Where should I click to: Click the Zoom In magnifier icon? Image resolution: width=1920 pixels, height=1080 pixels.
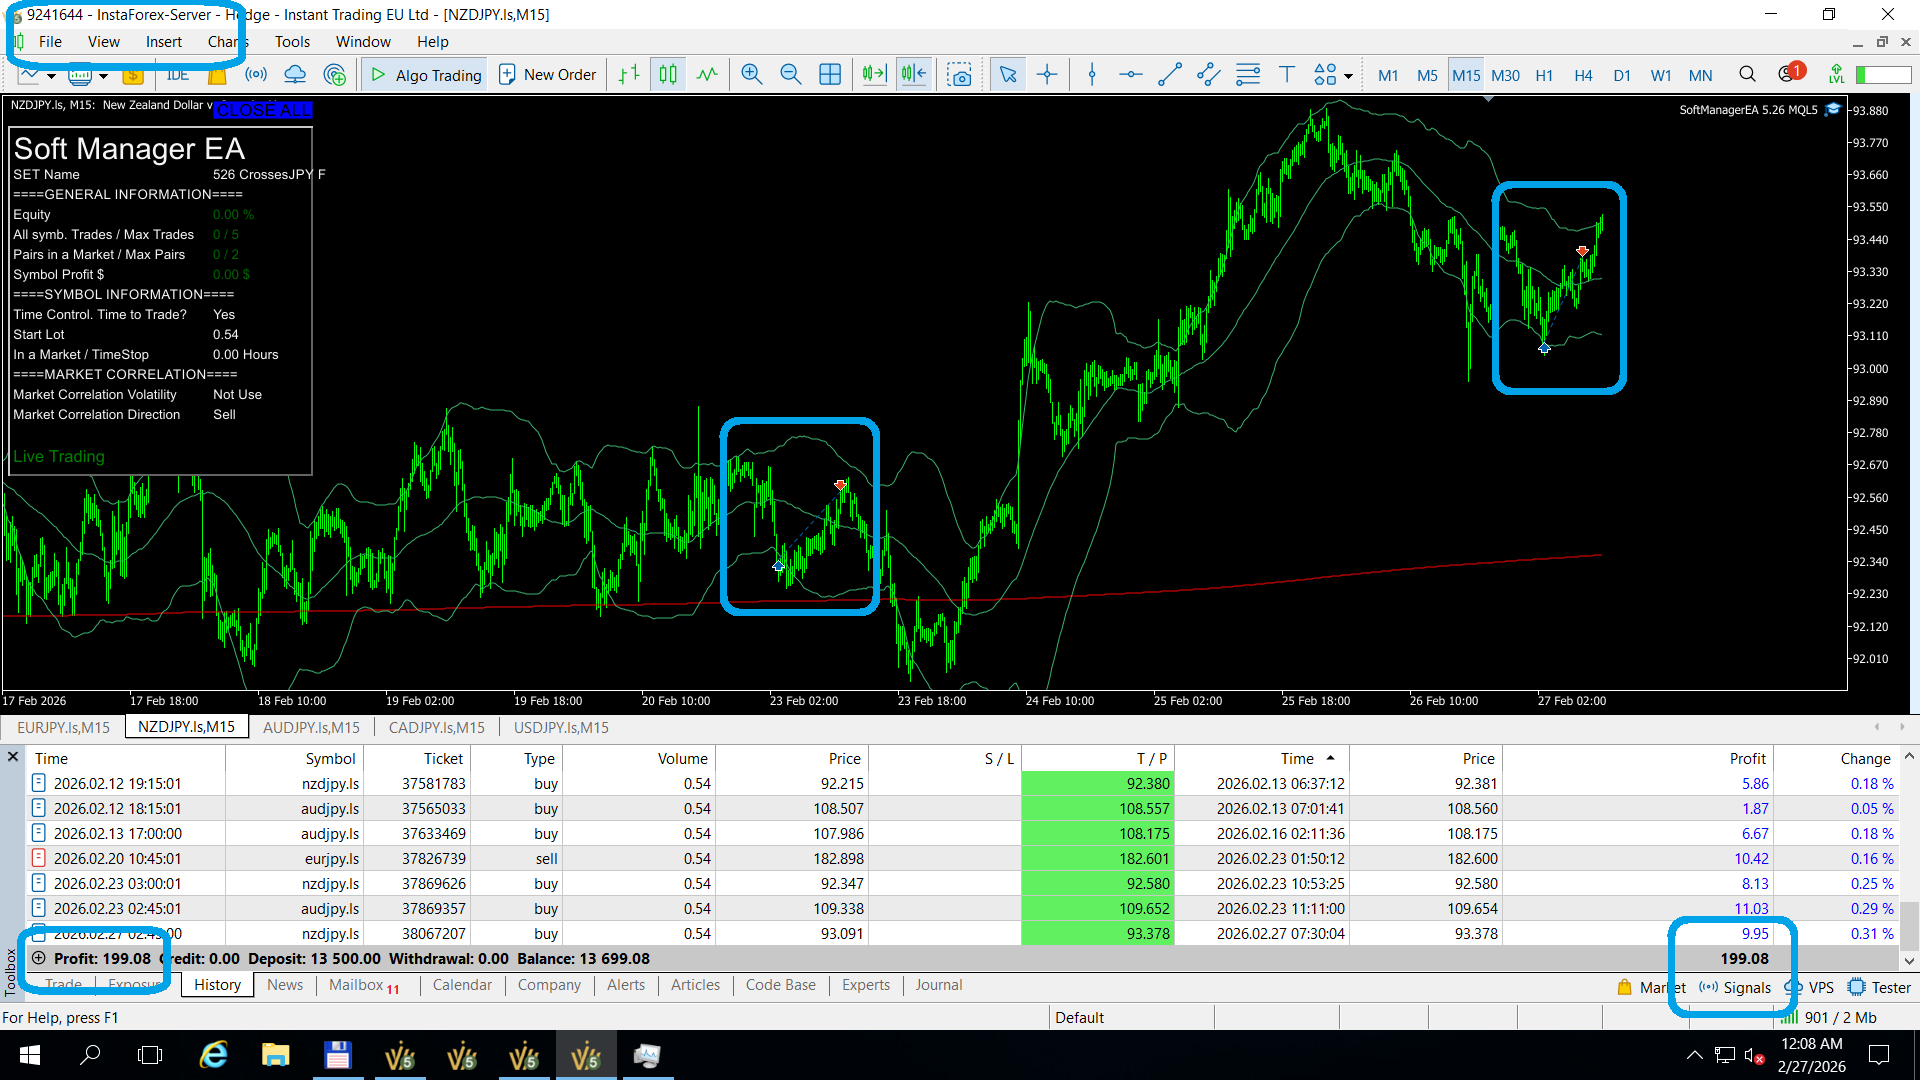pos(751,75)
